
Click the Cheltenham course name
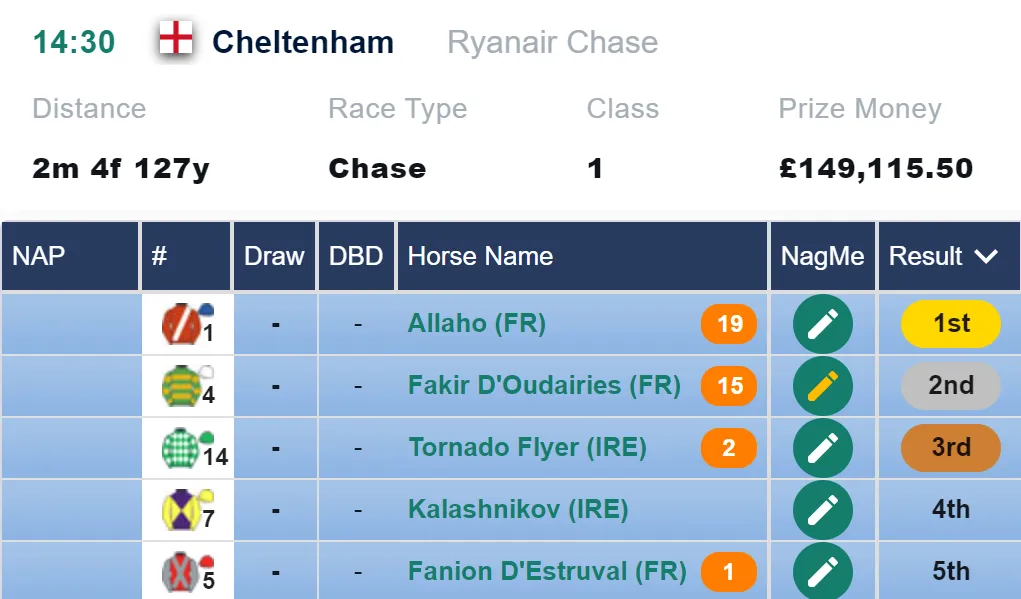[303, 42]
